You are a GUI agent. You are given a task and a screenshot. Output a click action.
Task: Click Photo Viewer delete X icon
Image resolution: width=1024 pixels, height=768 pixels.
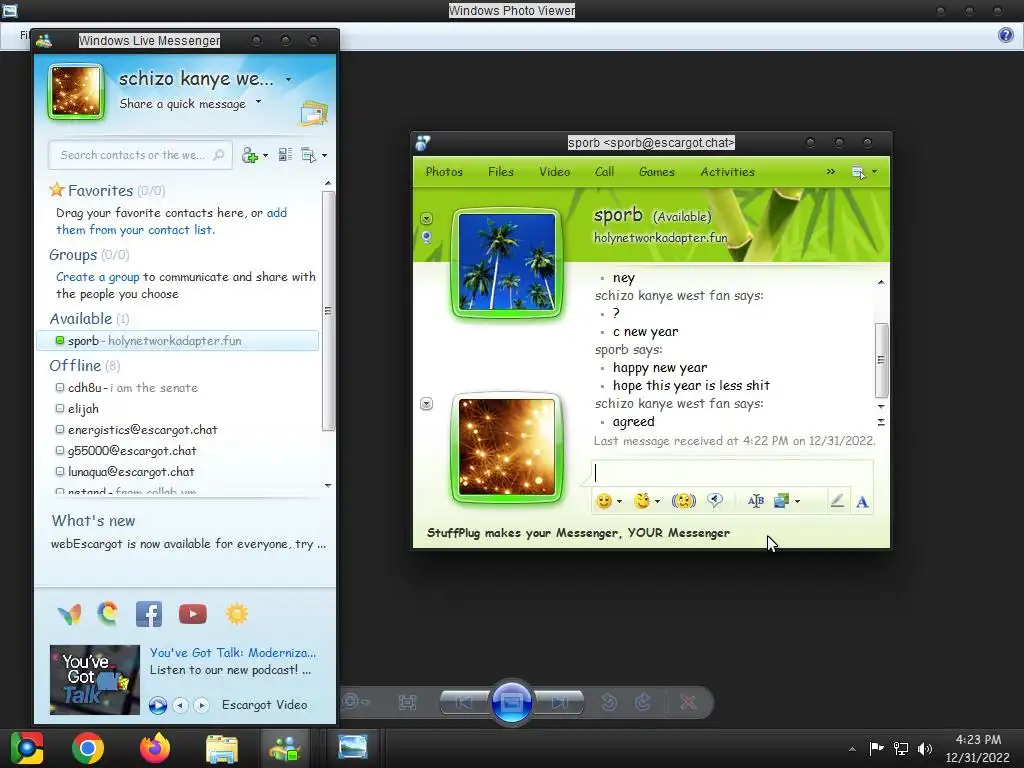pyautogui.click(x=688, y=702)
